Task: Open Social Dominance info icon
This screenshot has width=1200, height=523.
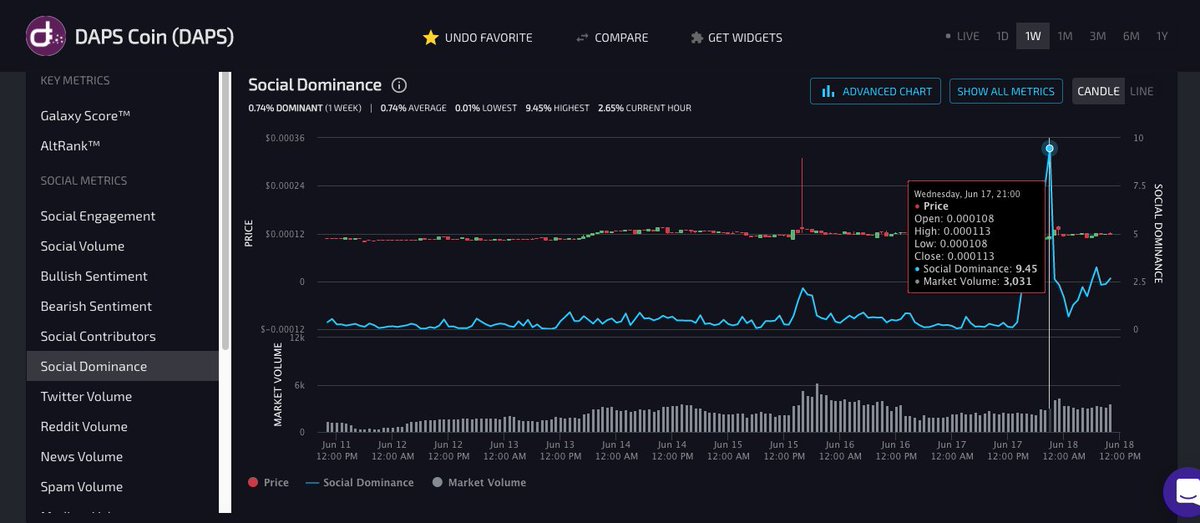Action: click(399, 86)
